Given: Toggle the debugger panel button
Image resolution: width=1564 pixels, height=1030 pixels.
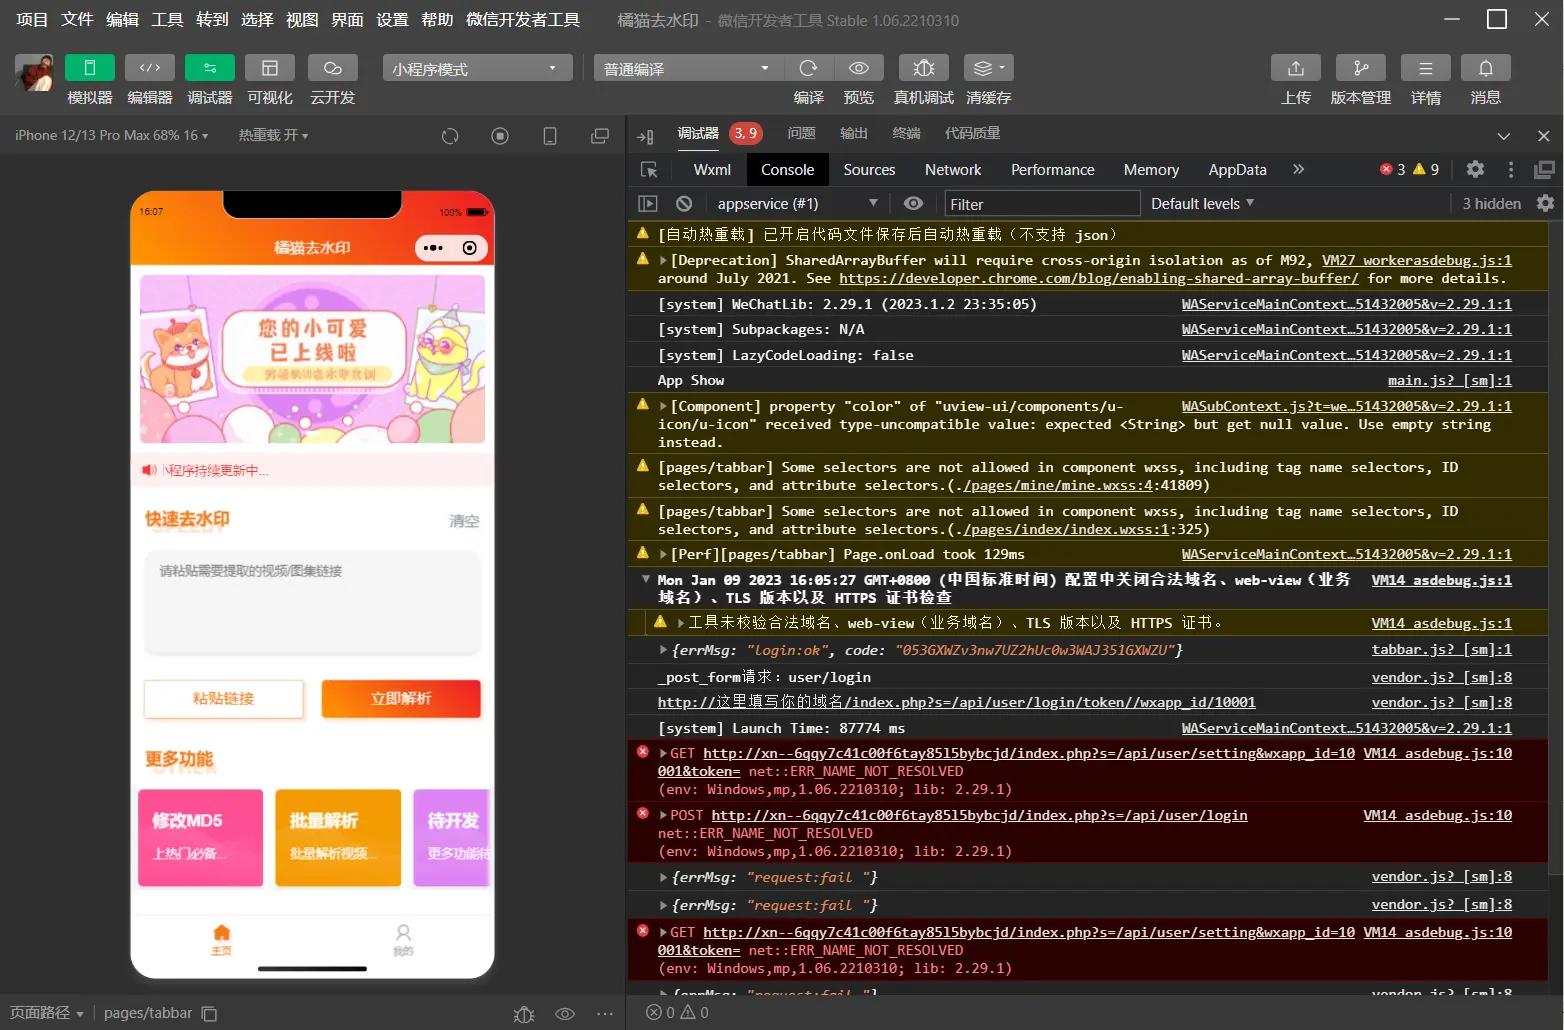Looking at the screenshot, I should pos(210,68).
